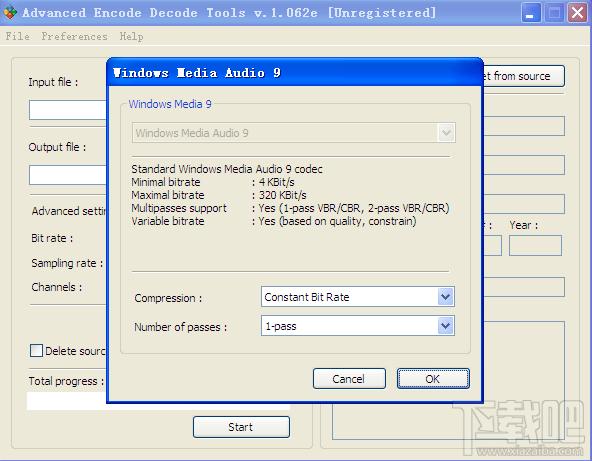Click 'Standard Windows Media Audio 9 codec' text

tap(227, 169)
